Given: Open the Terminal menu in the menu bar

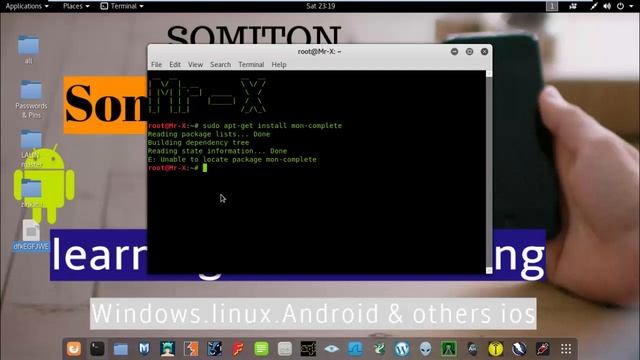Looking at the screenshot, I should (x=251, y=64).
